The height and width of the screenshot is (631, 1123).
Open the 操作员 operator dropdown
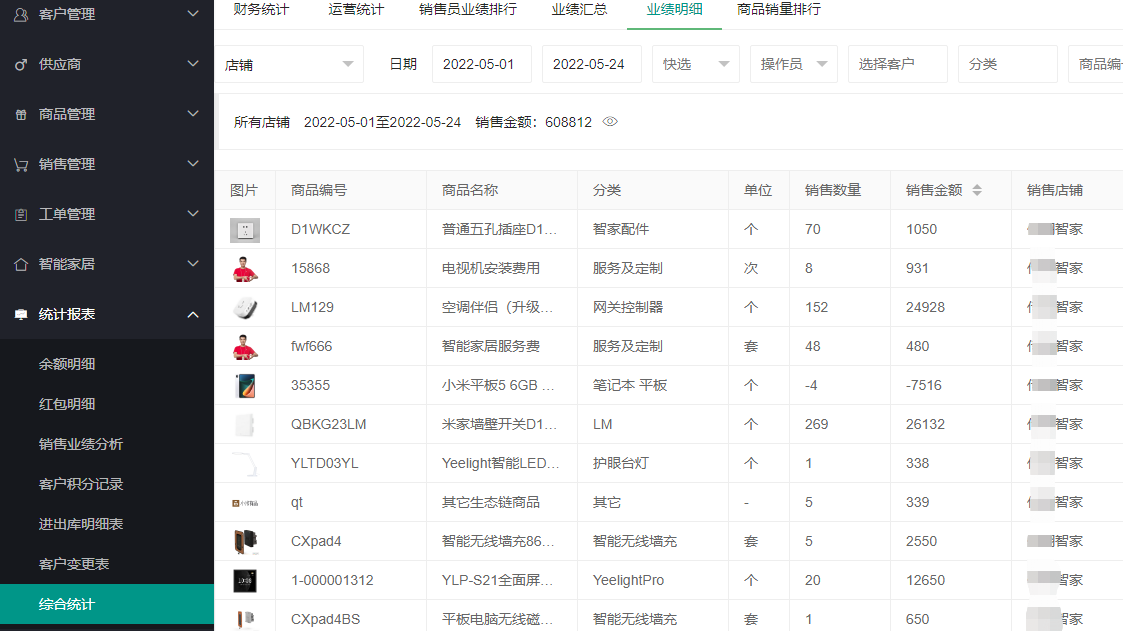click(794, 64)
